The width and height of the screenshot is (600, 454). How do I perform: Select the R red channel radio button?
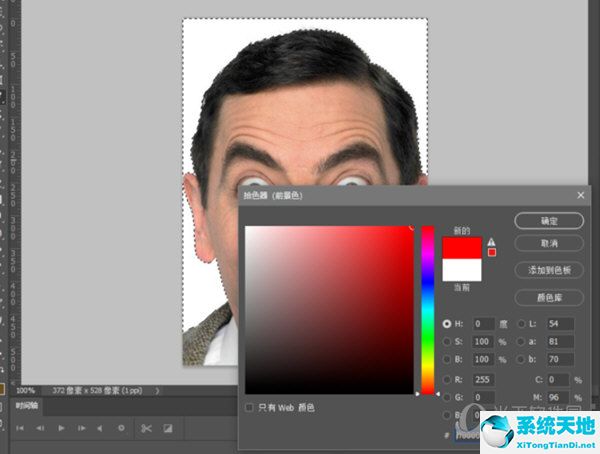446,380
